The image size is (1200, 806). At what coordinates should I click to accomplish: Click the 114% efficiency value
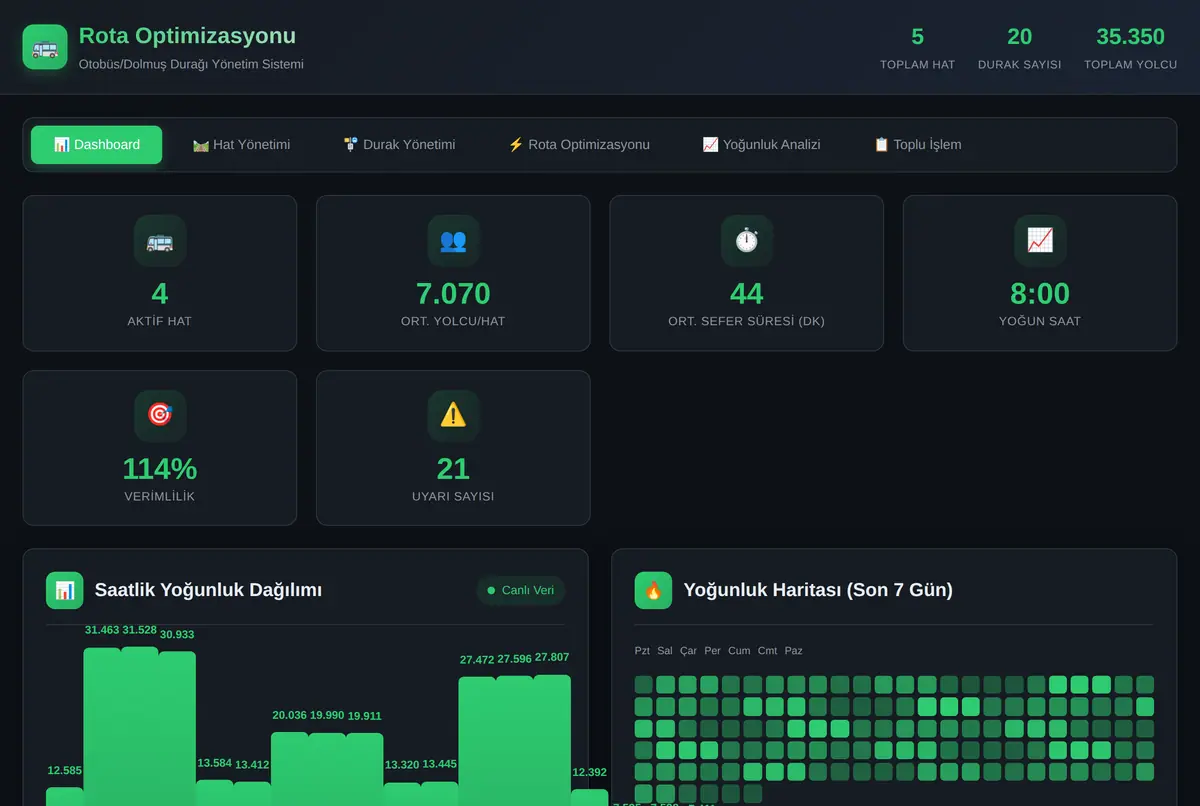click(160, 469)
